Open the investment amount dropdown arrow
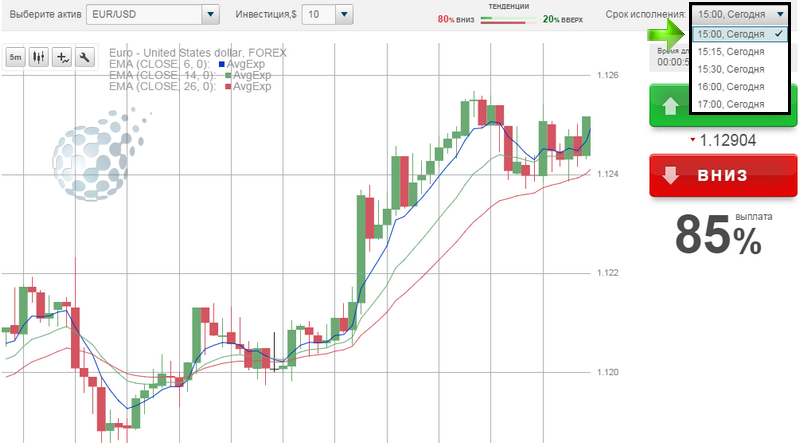 (344, 15)
